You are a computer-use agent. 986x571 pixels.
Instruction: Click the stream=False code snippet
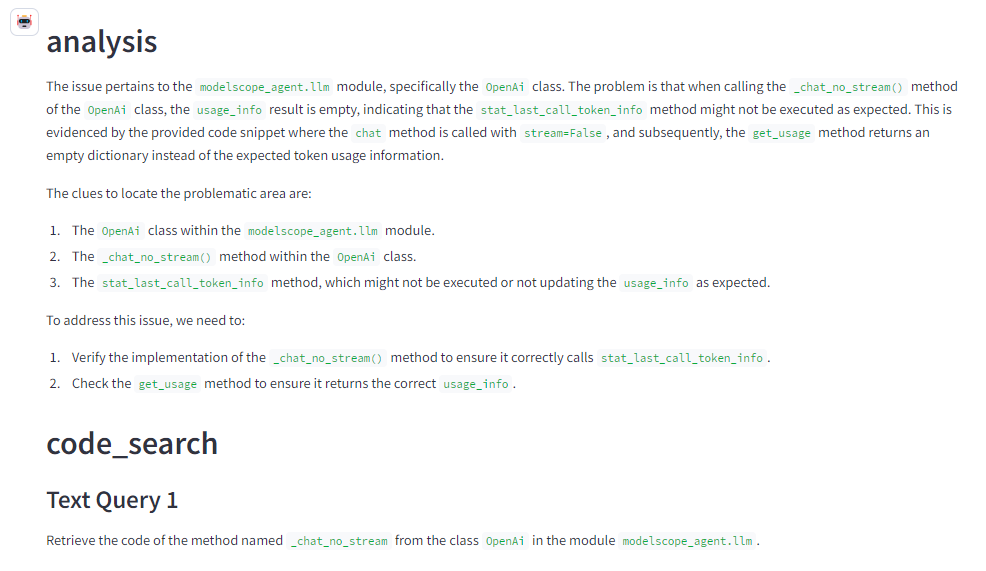[x=563, y=133]
